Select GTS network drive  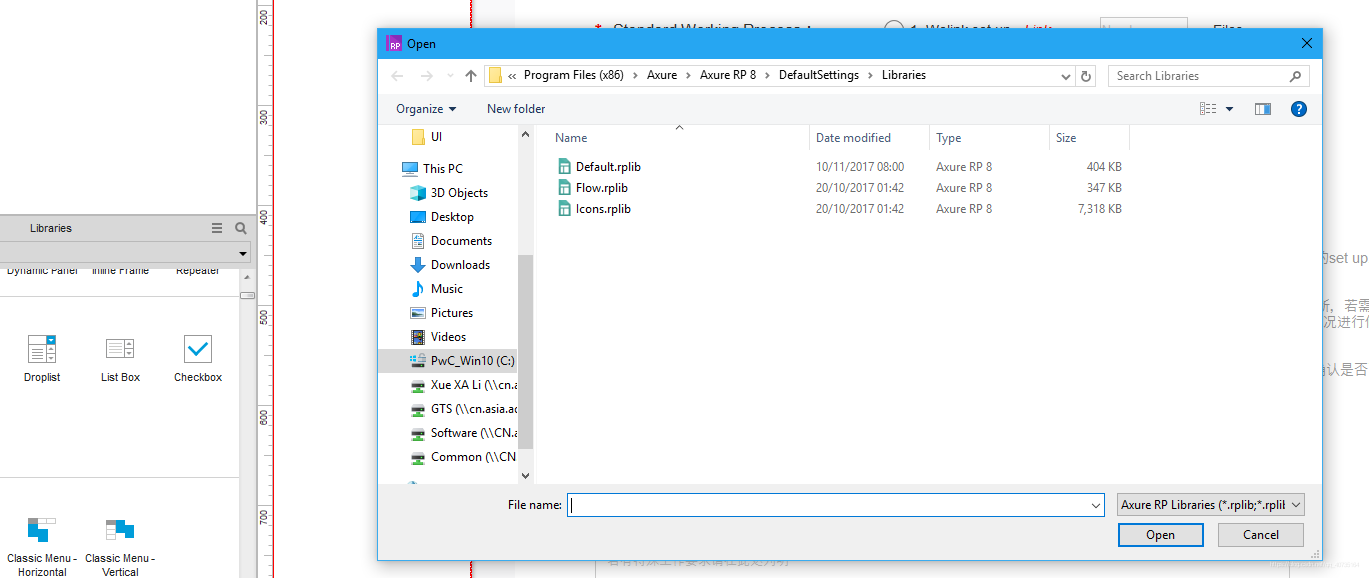[463, 409]
